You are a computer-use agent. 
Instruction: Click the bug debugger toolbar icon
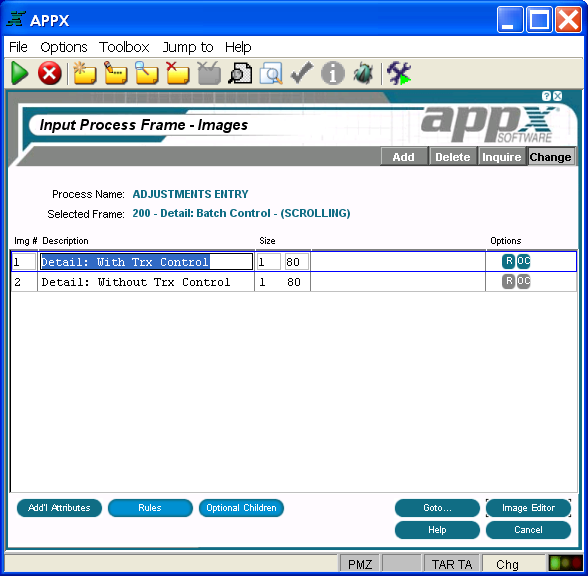click(x=363, y=73)
